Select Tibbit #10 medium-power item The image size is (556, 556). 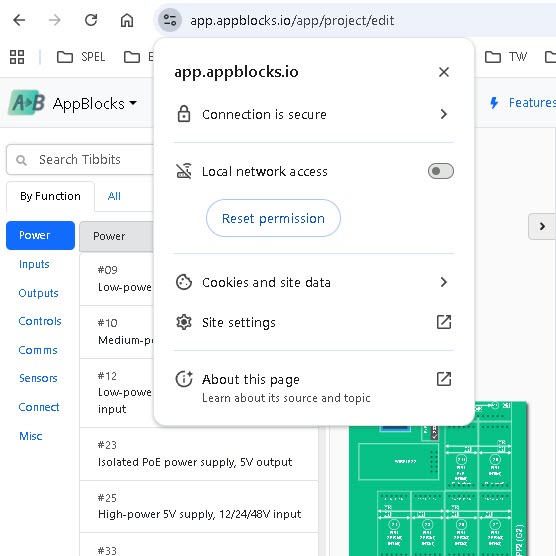coord(117,332)
